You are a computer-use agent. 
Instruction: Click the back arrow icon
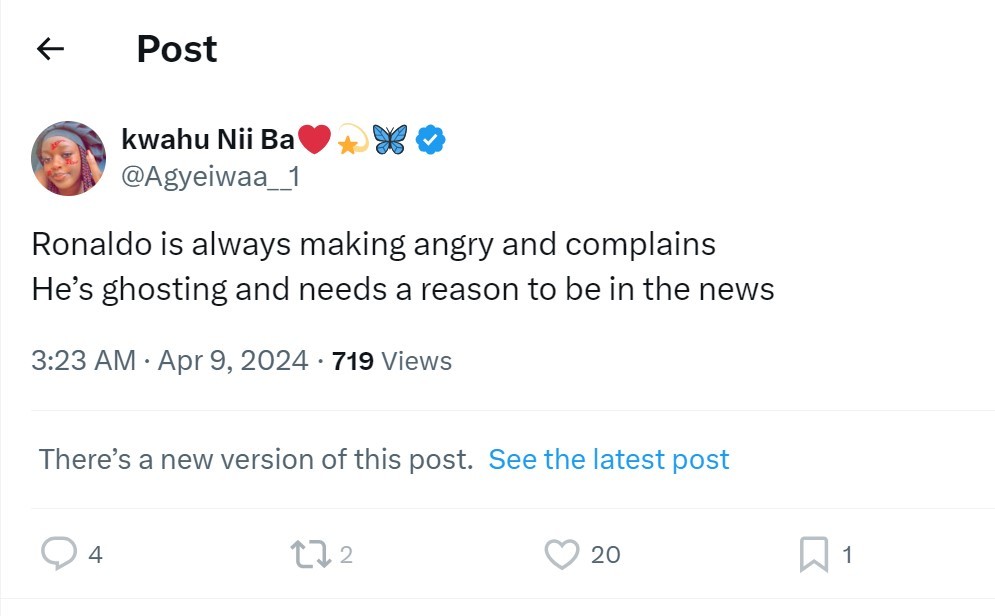point(50,49)
